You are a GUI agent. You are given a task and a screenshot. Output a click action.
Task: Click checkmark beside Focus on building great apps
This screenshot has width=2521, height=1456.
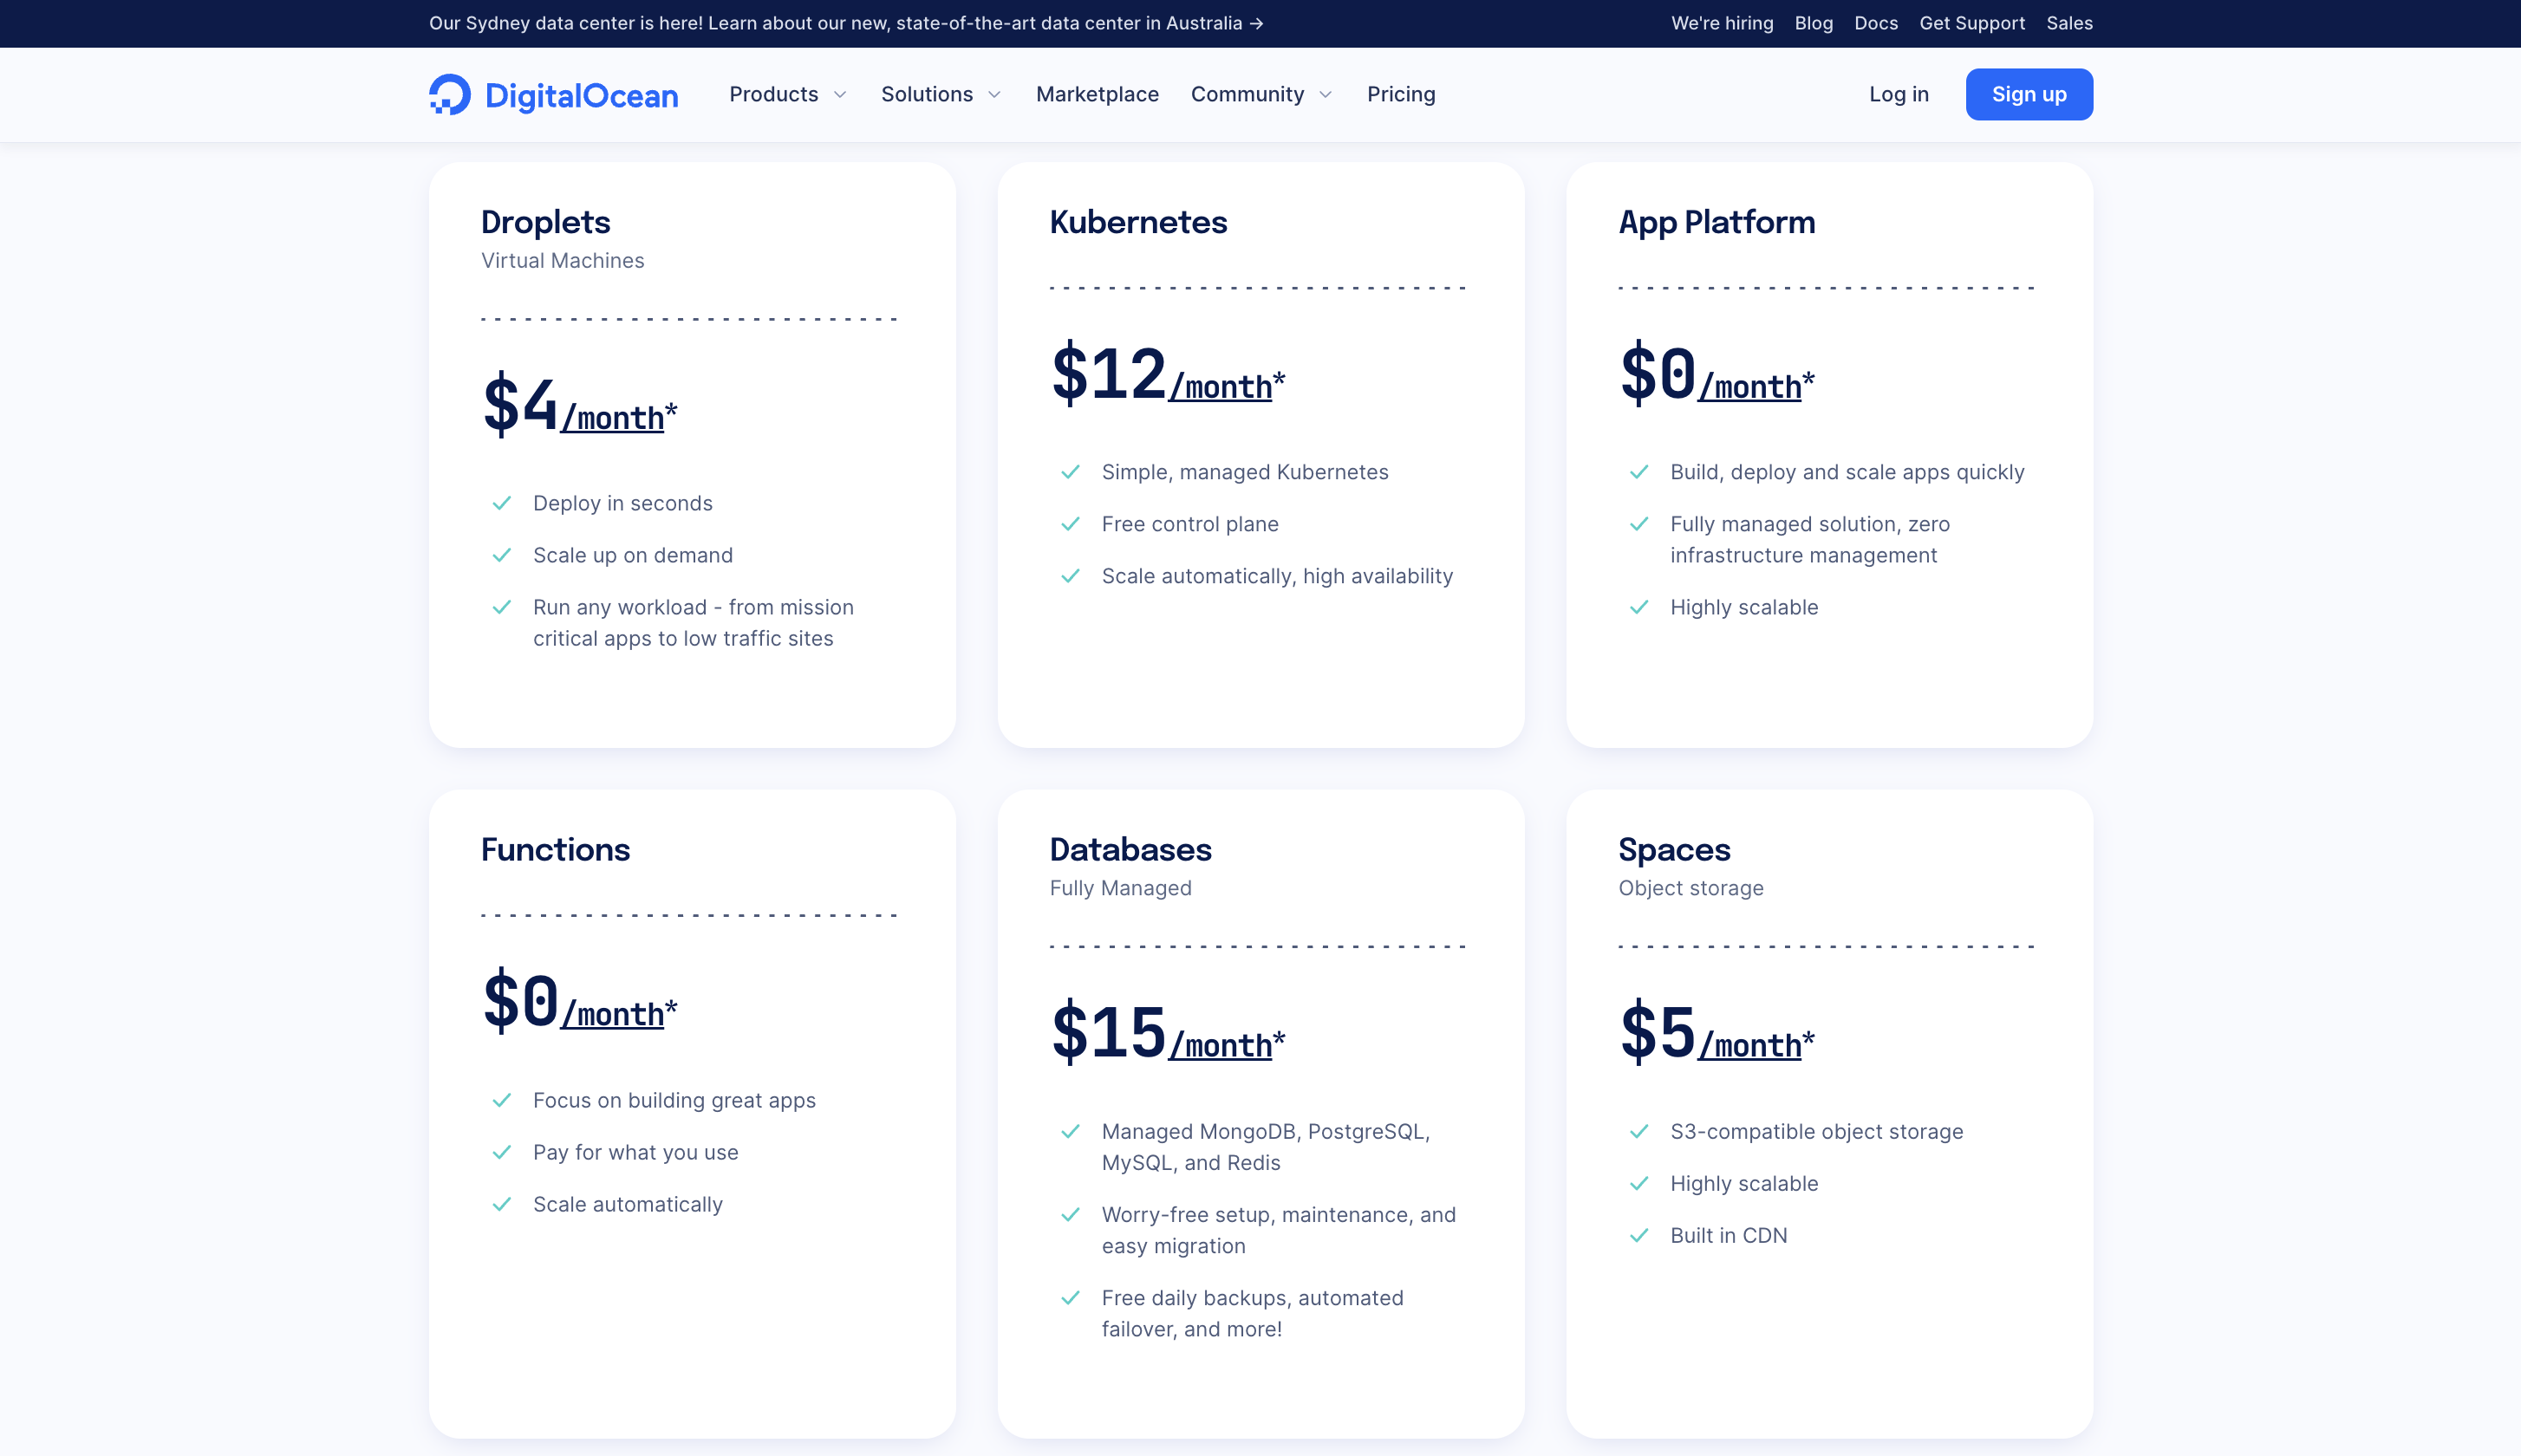(502, 1100)
